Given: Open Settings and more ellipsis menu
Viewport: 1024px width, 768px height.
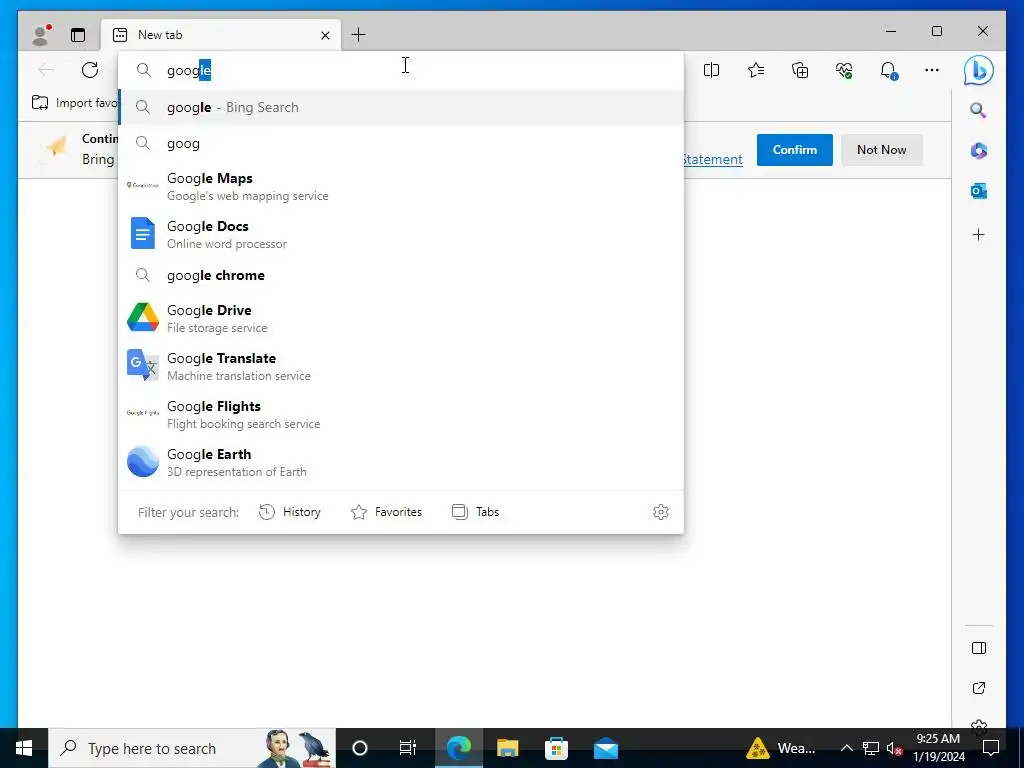Looking at the screenshot, I should 932,70.
